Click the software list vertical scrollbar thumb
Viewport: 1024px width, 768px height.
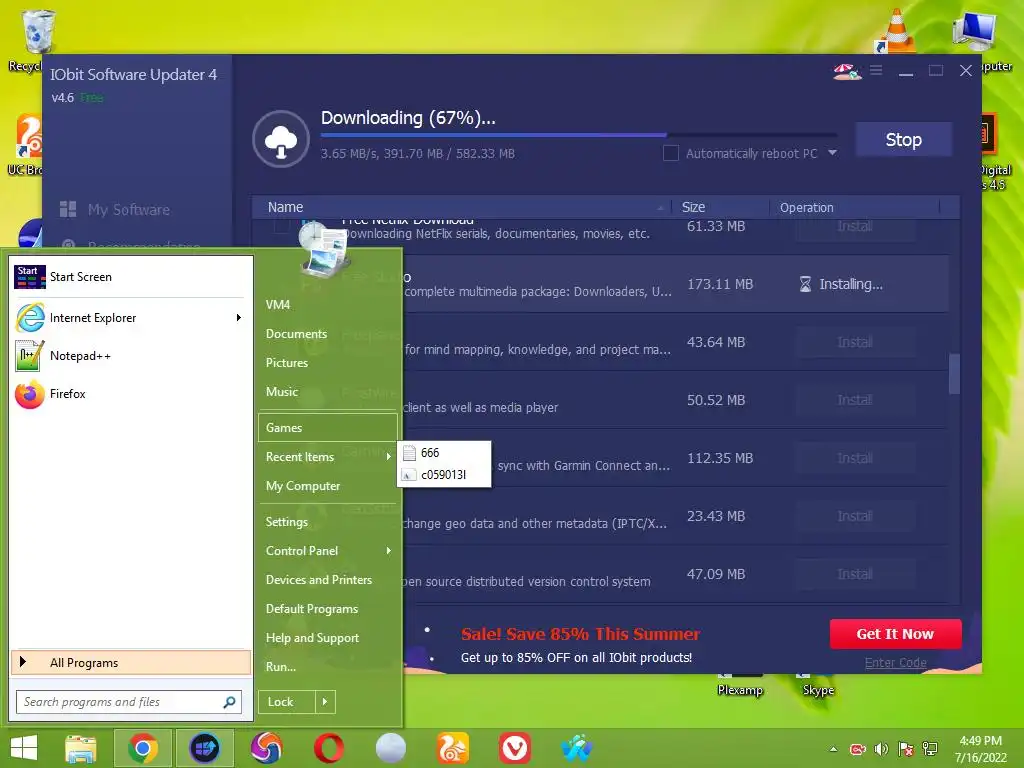[x=954, y=374]
